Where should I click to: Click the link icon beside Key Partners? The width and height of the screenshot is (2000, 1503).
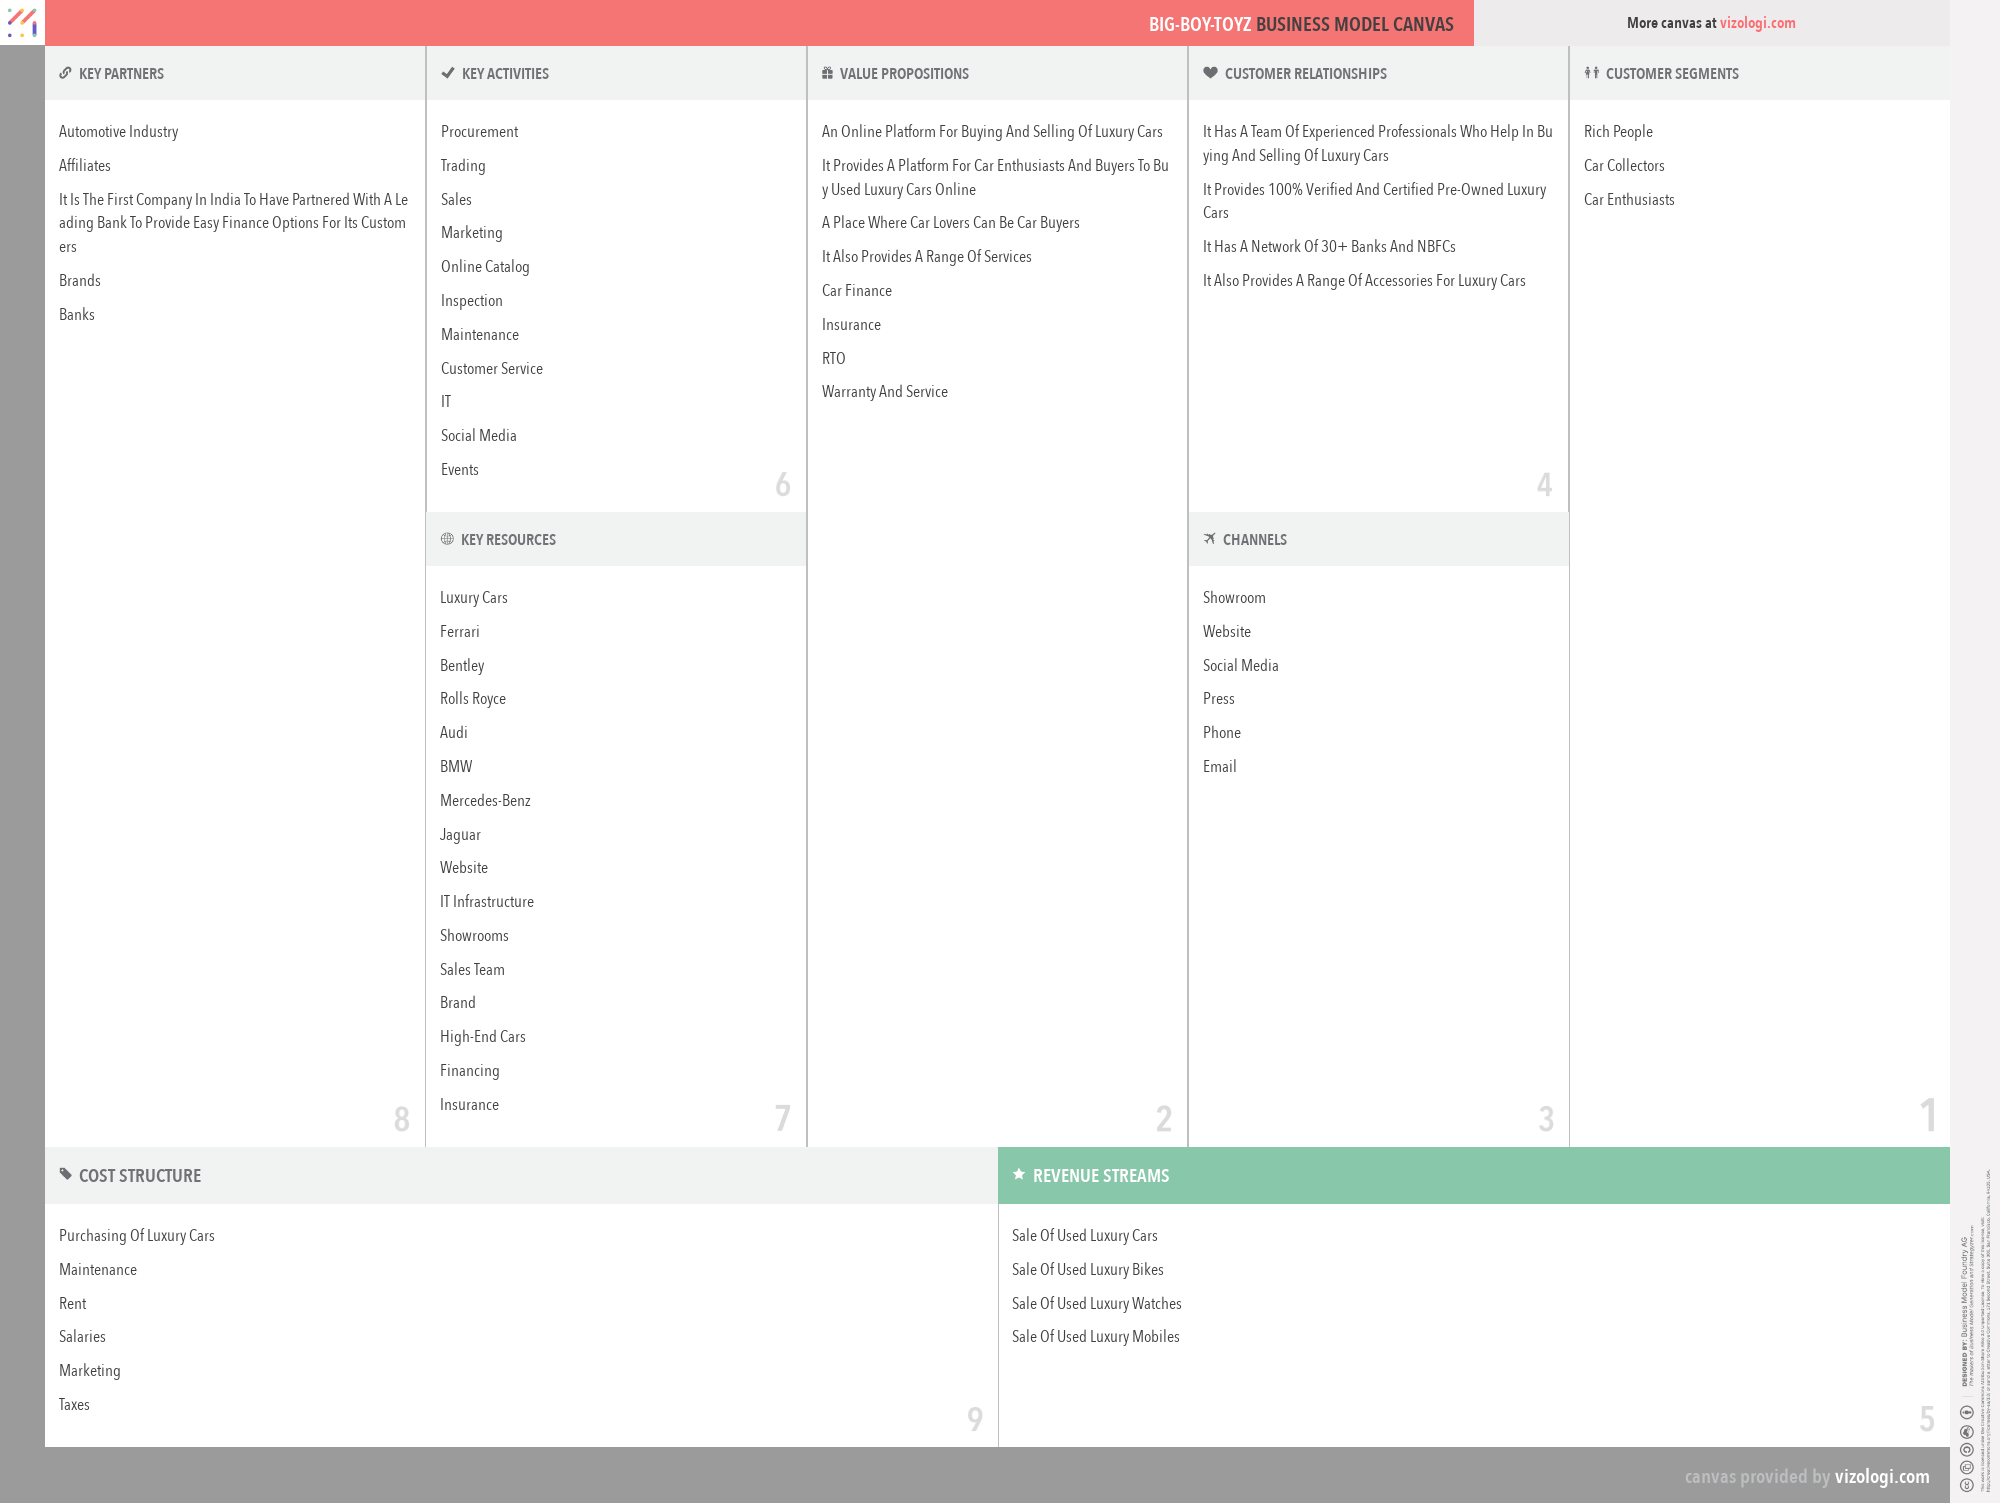(65, 73)
